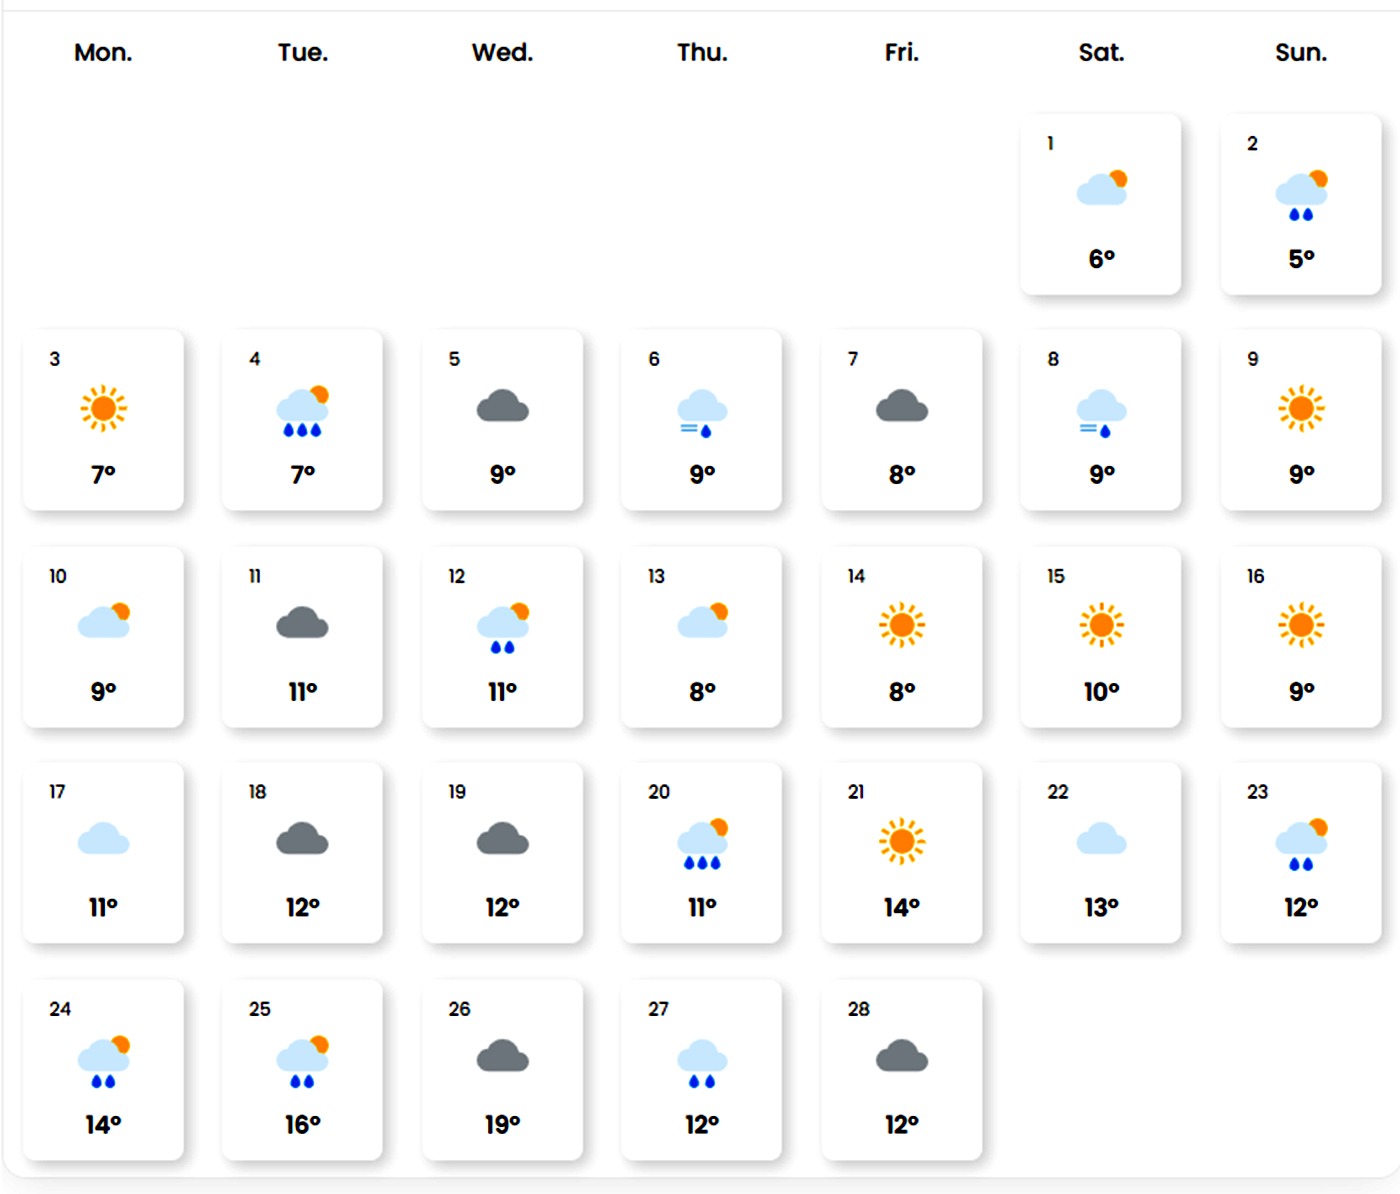Click the Thu. weekday header
Image resolution: width=1400 pixels, height=1194 pixels.
tap(701, 52)
